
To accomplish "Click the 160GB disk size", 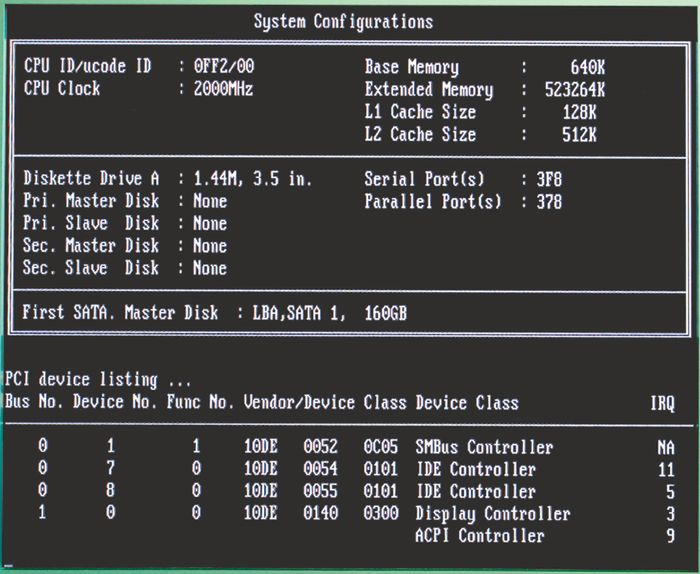I will coord(386,314).
